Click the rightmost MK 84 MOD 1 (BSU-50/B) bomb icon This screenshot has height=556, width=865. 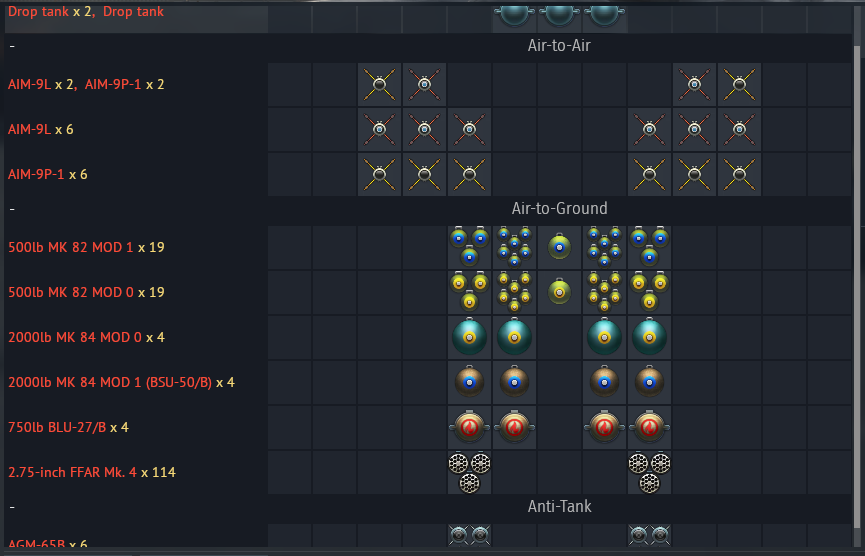(x=649, y=382)
